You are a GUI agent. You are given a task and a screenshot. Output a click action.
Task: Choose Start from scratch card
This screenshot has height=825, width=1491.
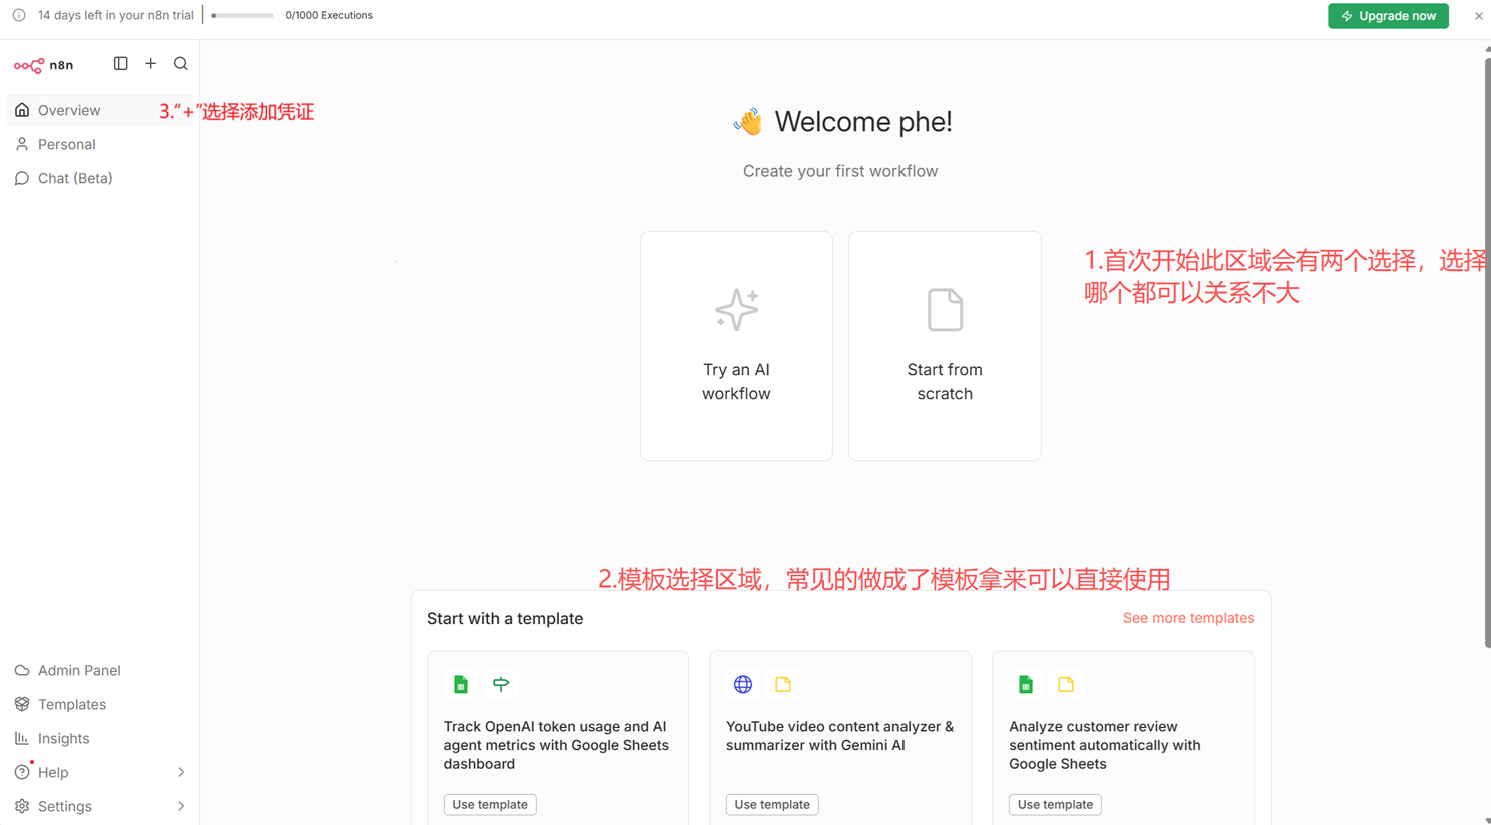(x=945, y=346)
